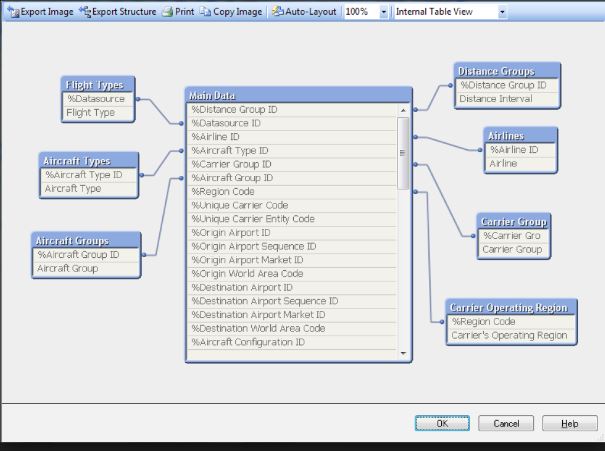Click the Main Data scrollbar thumb

click(x=403, y=154)
